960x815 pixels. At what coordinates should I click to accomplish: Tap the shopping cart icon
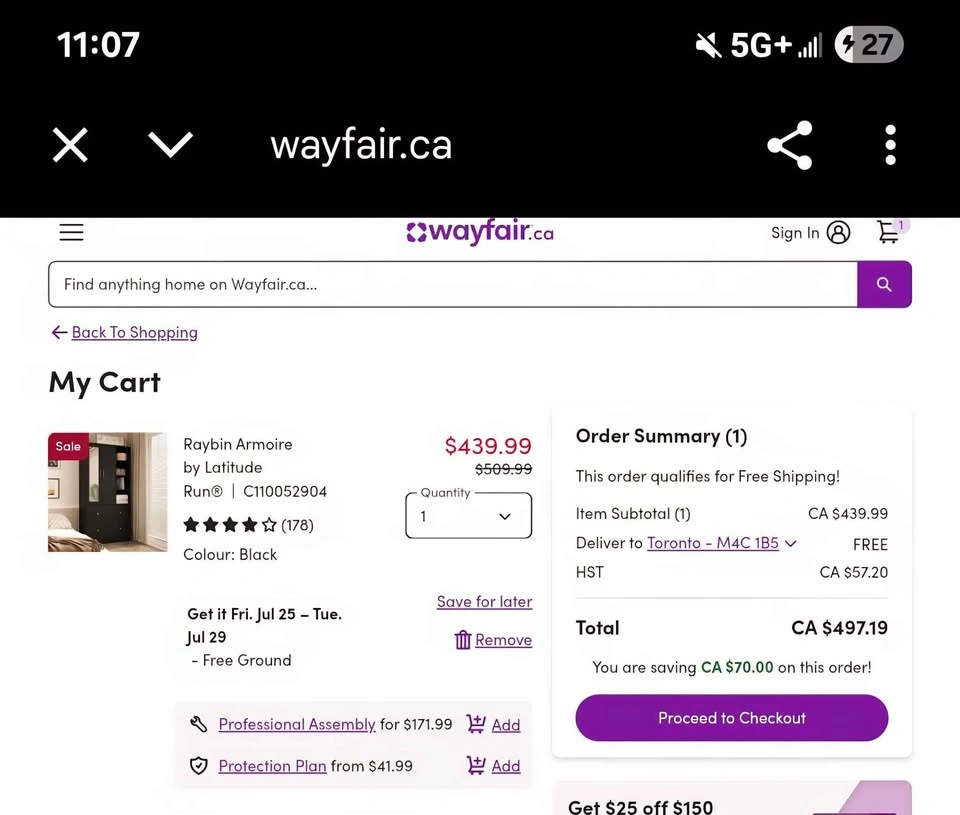coord(888,232)
